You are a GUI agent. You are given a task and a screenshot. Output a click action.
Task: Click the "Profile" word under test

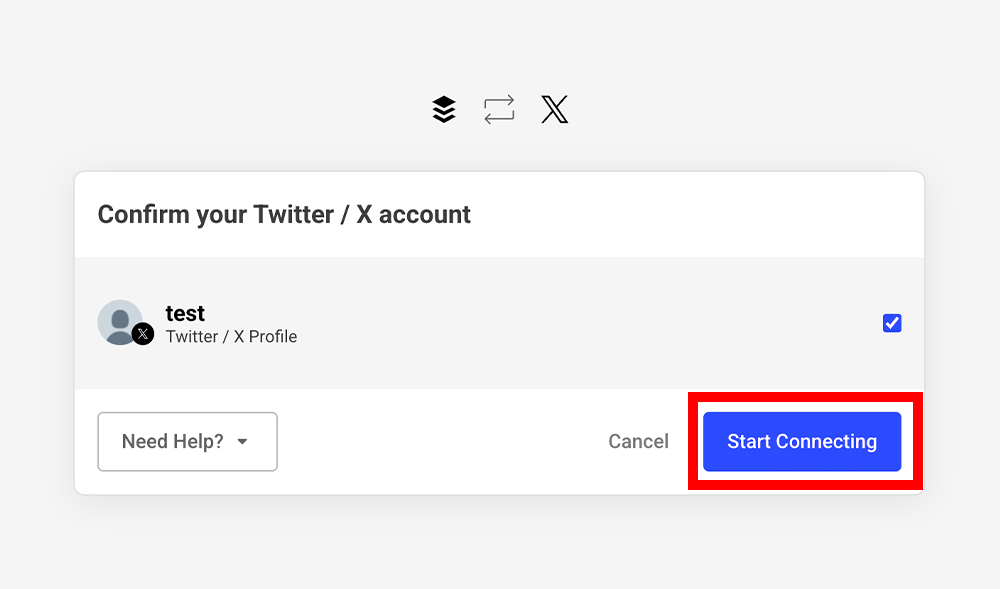click(x=273, y=337)
